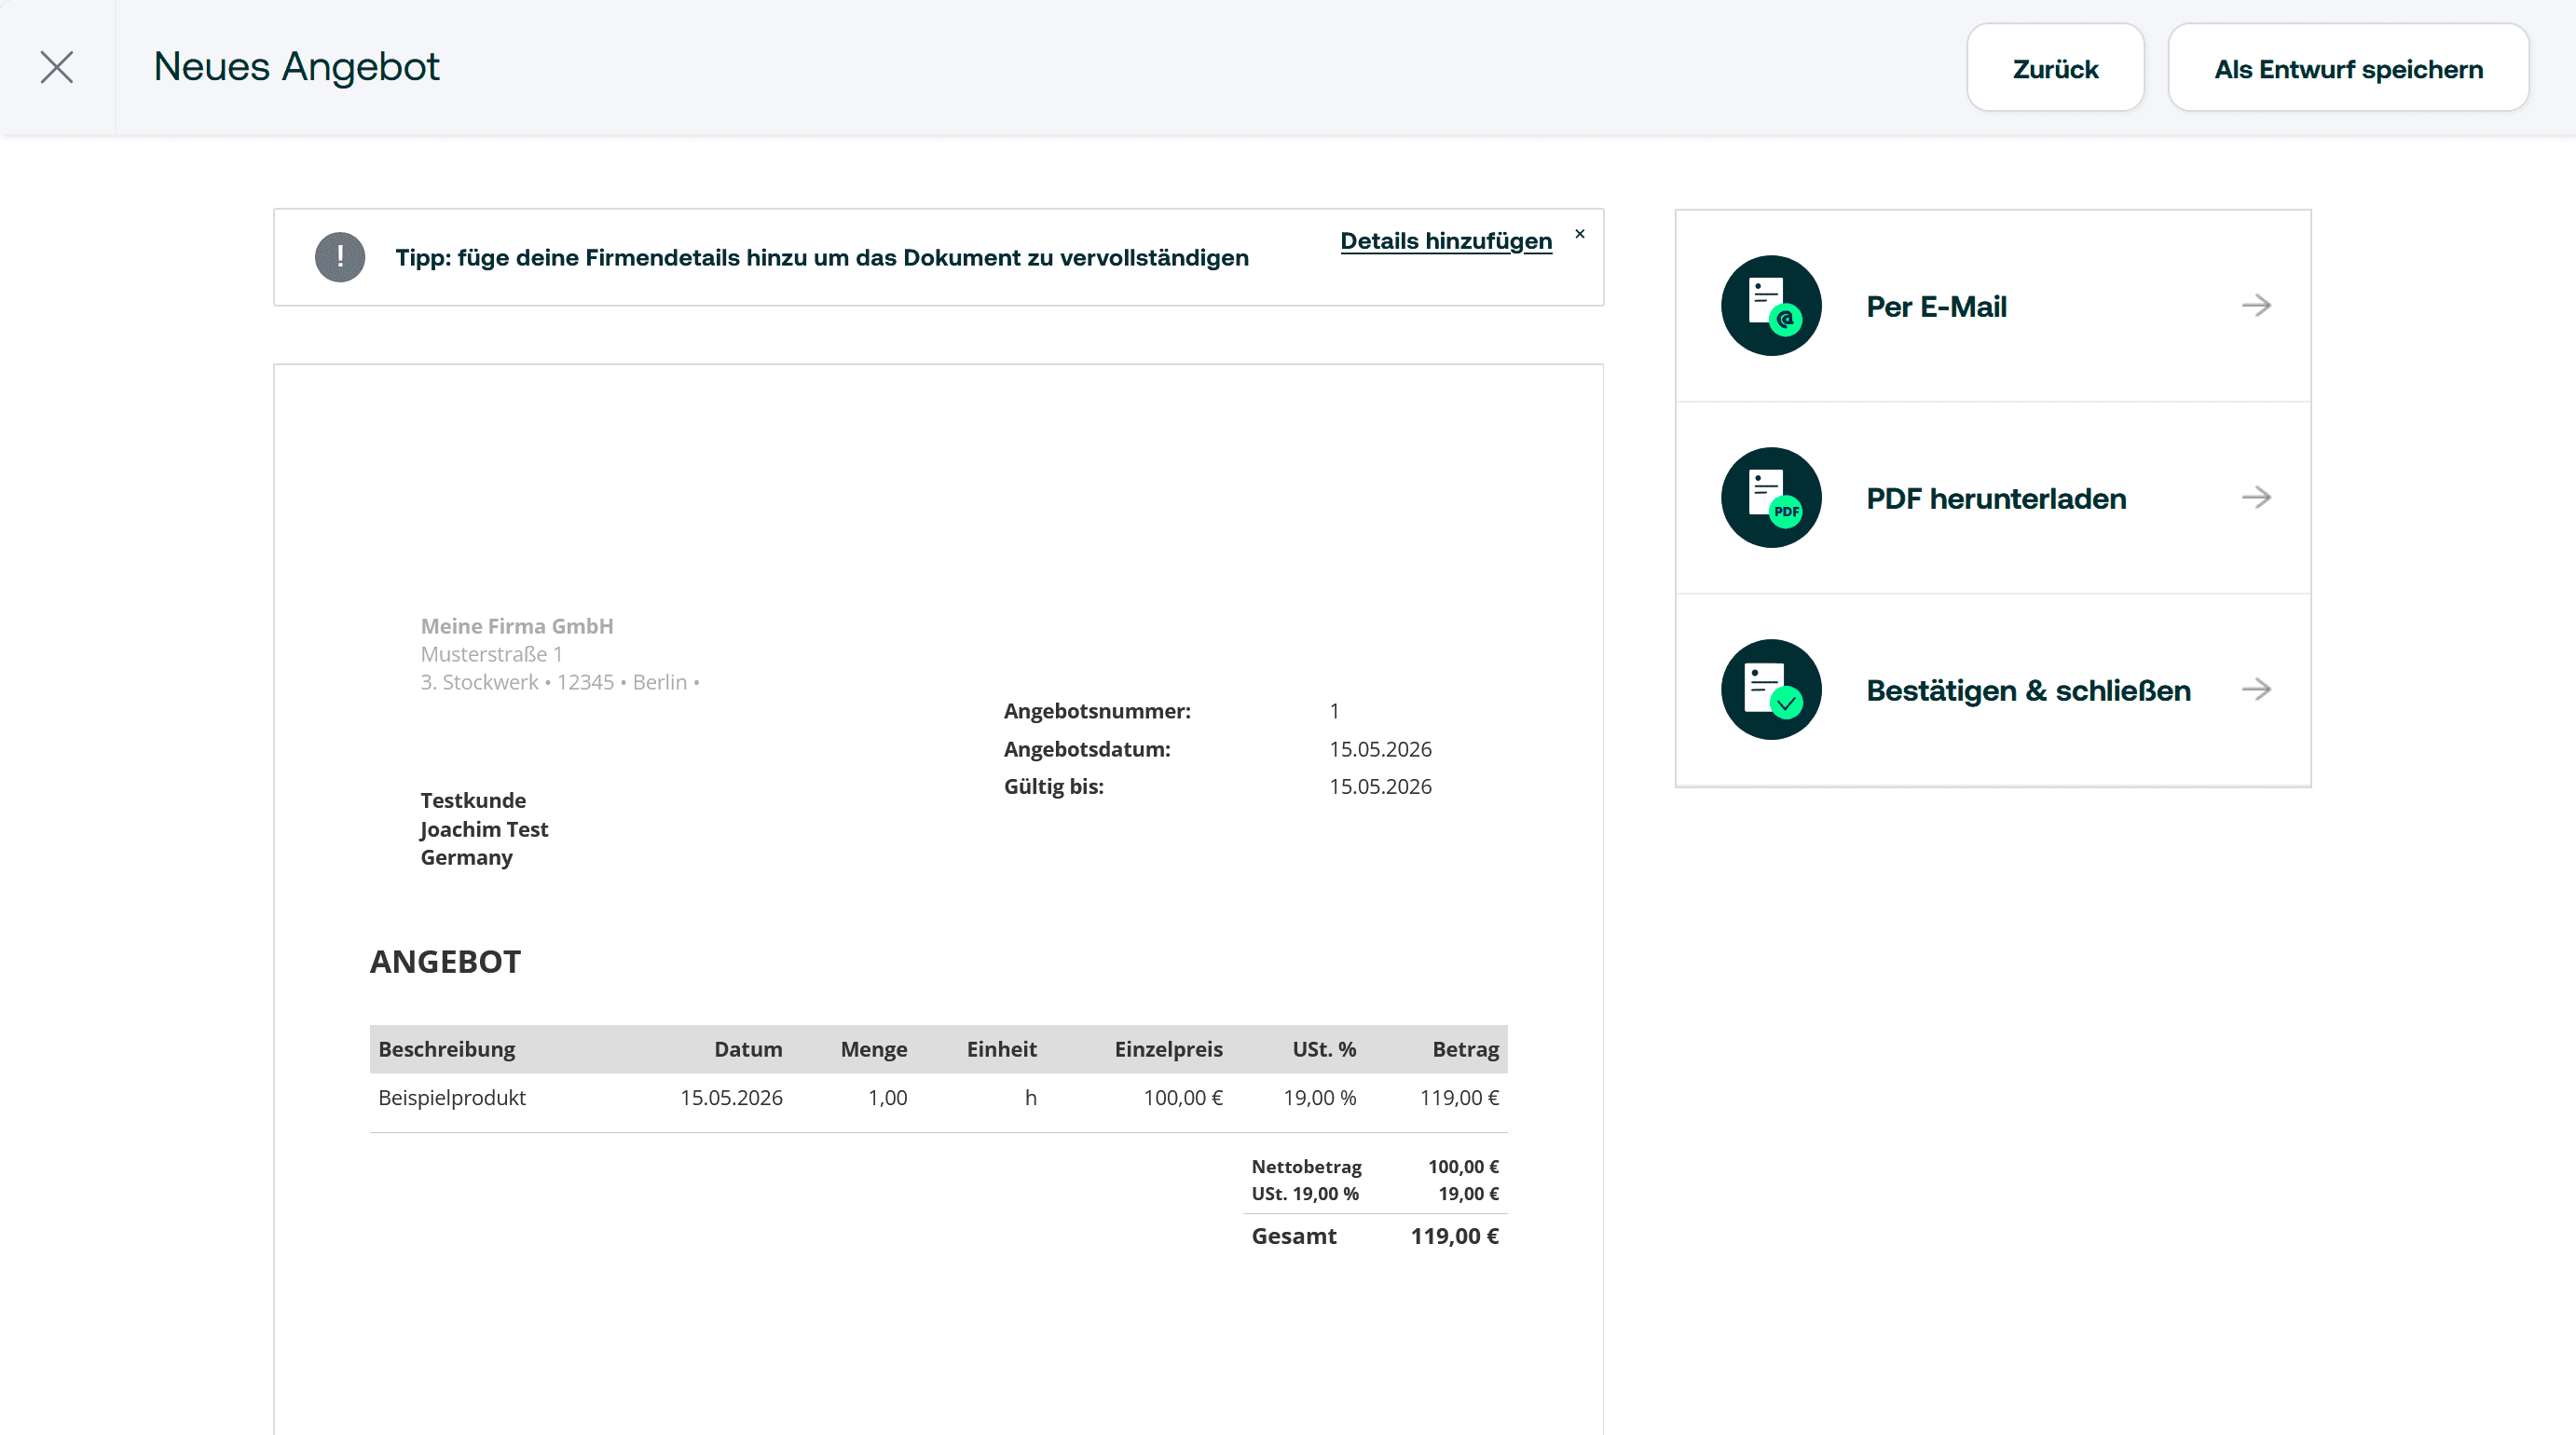Click the Beschreibung column header

click(x=446, y=1049)
